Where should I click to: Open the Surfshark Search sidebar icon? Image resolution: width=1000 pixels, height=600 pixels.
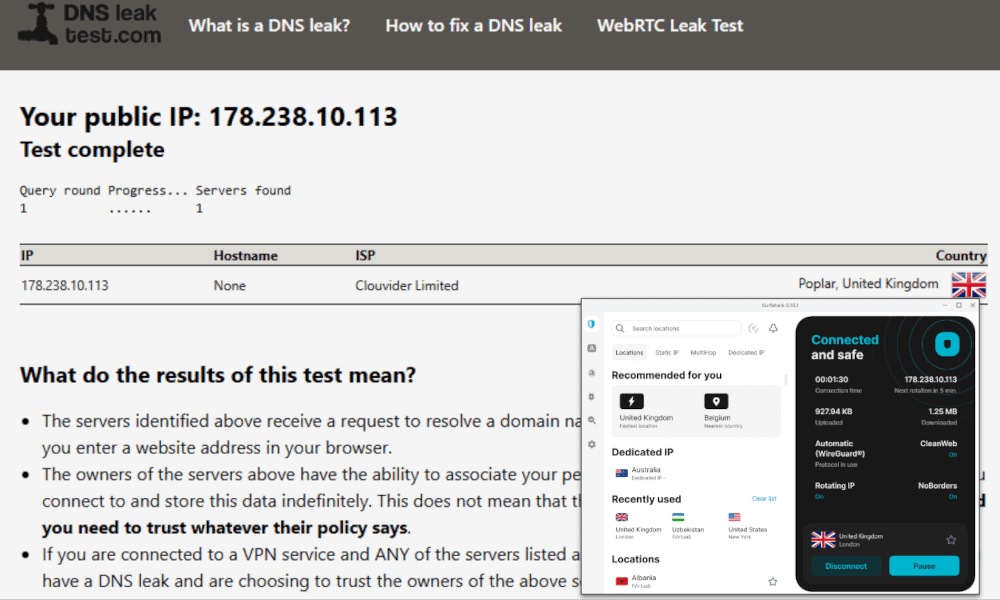coord(591,420)
